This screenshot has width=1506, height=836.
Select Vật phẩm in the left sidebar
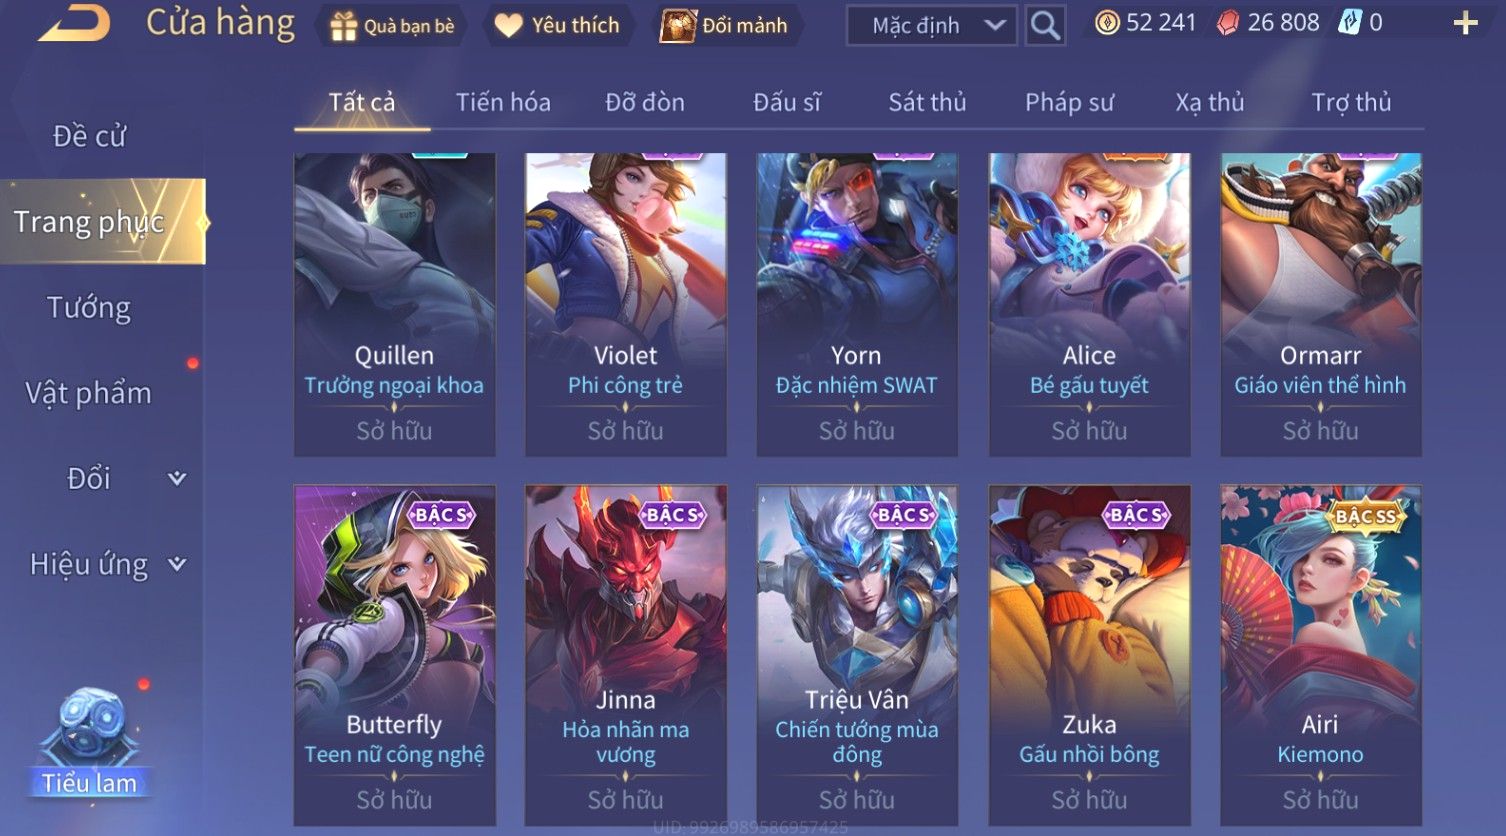(x=89, y=393)
